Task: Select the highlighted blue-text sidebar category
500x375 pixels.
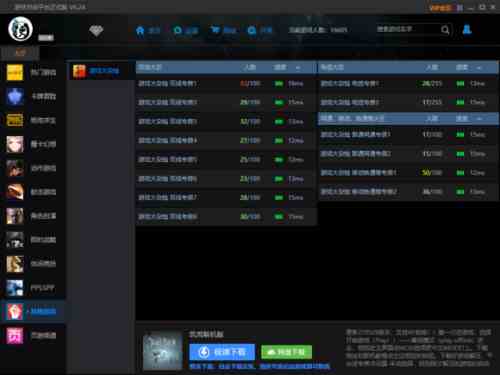Action: (x=33, y=312)
